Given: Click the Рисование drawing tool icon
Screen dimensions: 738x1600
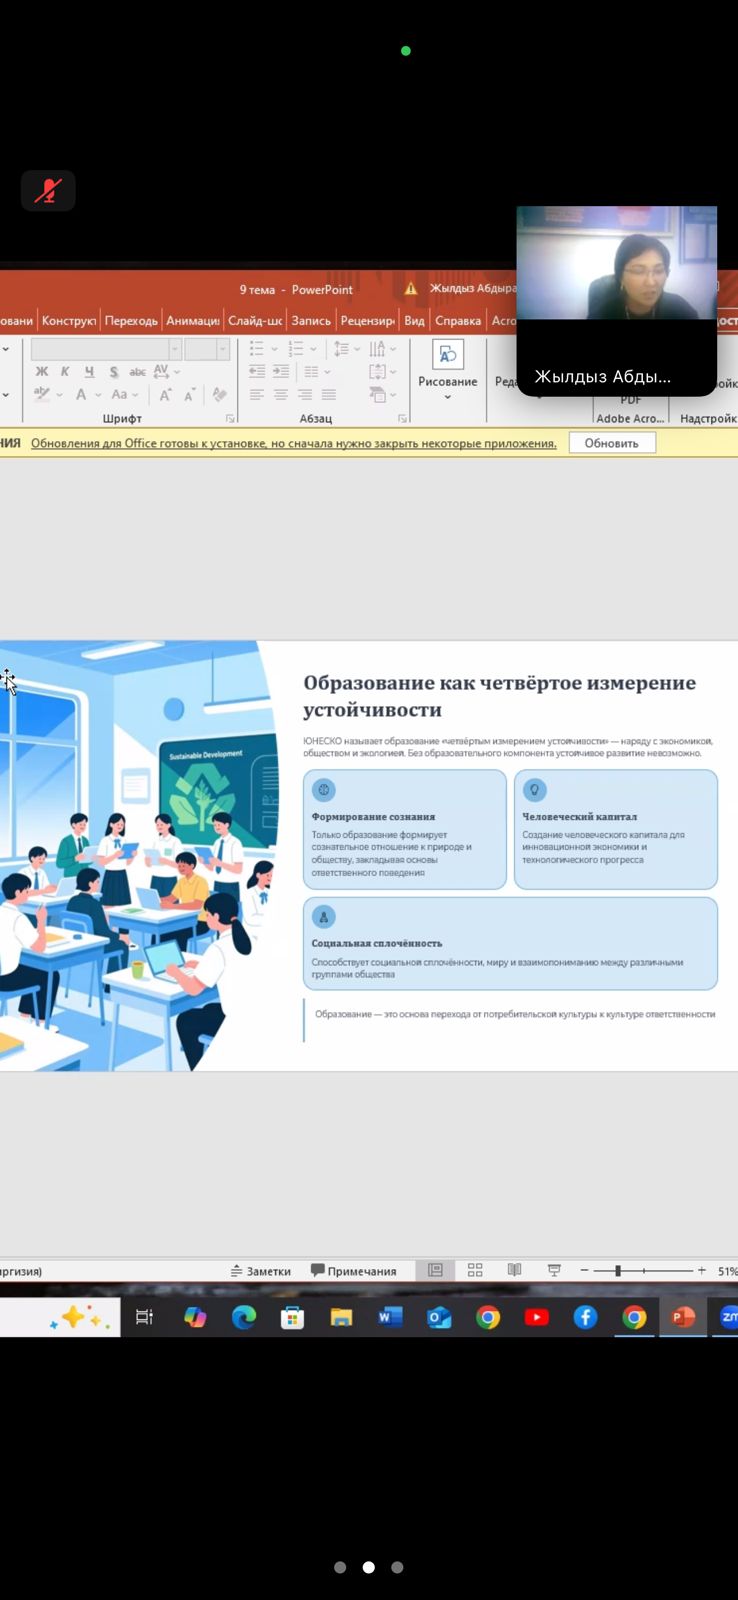Looking at the screenshot, I should [x=447, y=355].
